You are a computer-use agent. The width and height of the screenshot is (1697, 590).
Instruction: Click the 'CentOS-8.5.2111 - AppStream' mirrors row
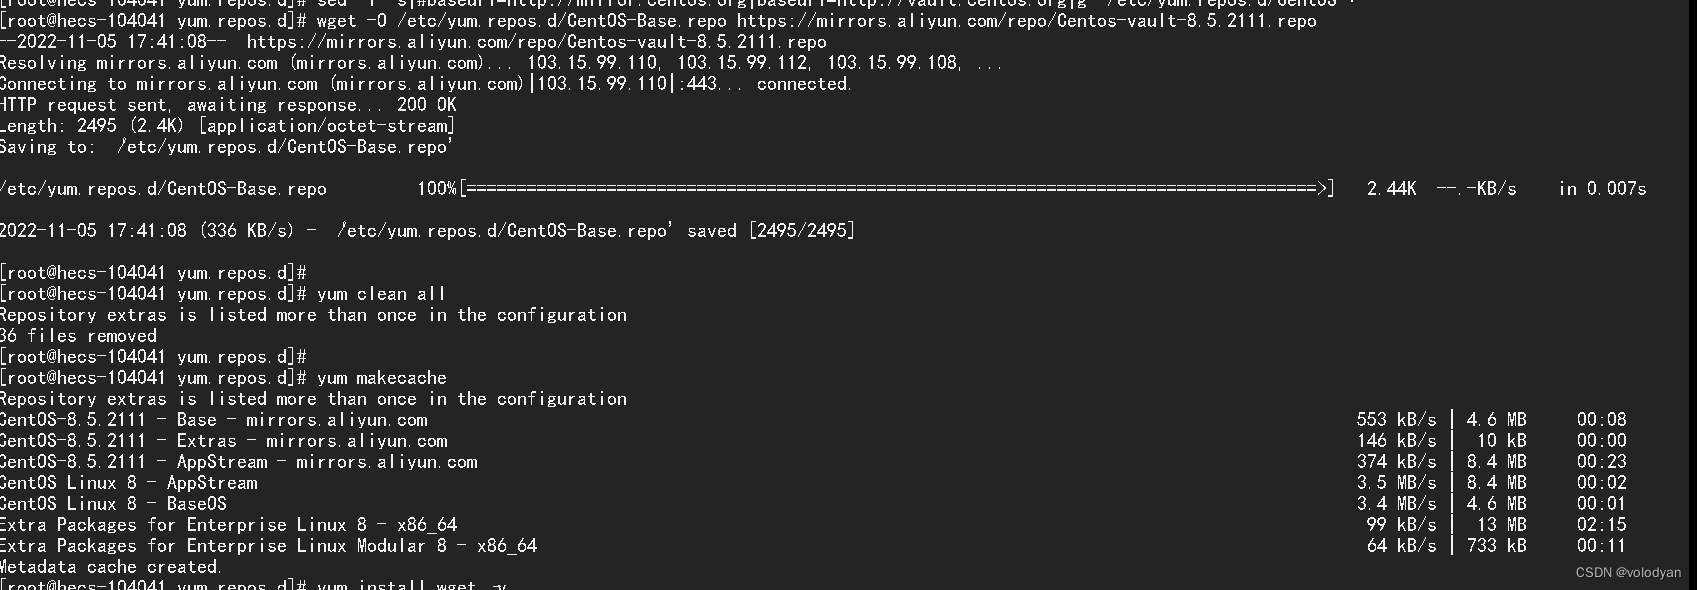[813, 462]
